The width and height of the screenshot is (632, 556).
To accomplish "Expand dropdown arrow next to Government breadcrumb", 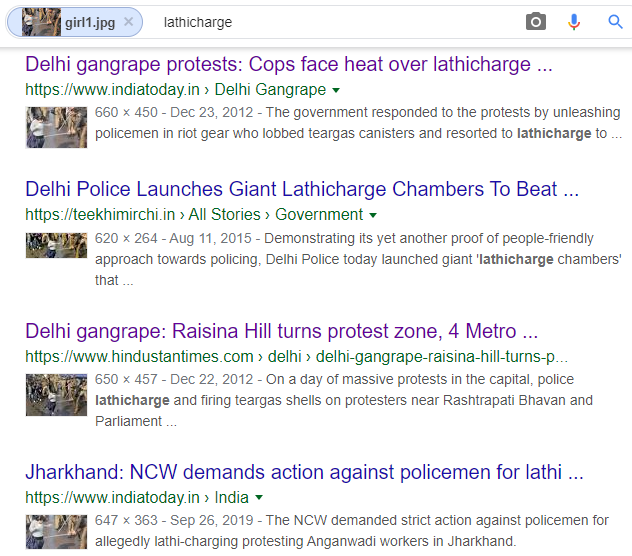I will (x=373, y=215).
